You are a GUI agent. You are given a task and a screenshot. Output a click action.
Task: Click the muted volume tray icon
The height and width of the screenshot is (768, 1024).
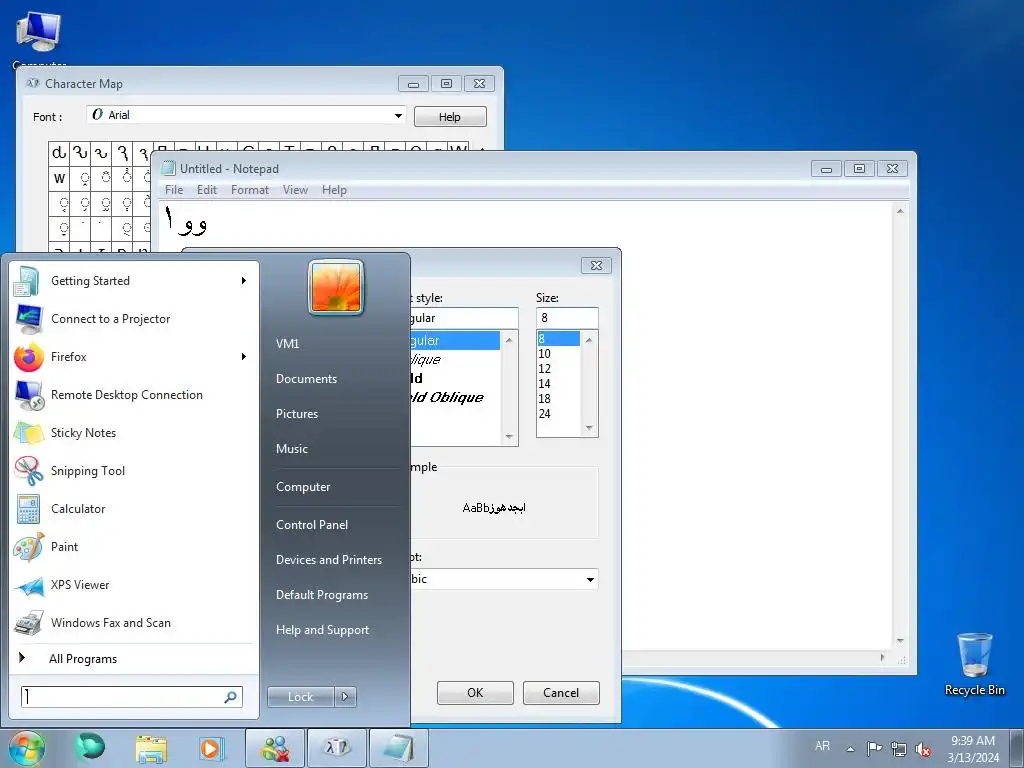(923, 748)
